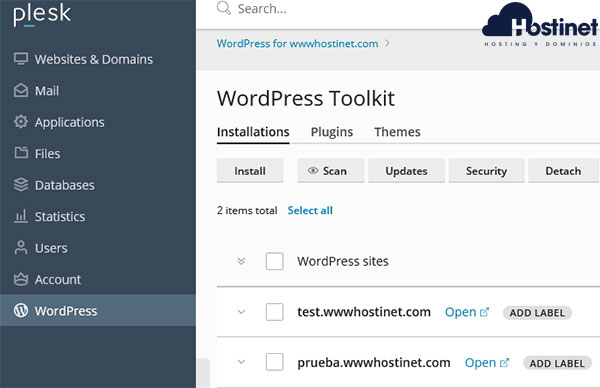Switch to the Themes tab
600x388 pixels.
tap(397, 132)
